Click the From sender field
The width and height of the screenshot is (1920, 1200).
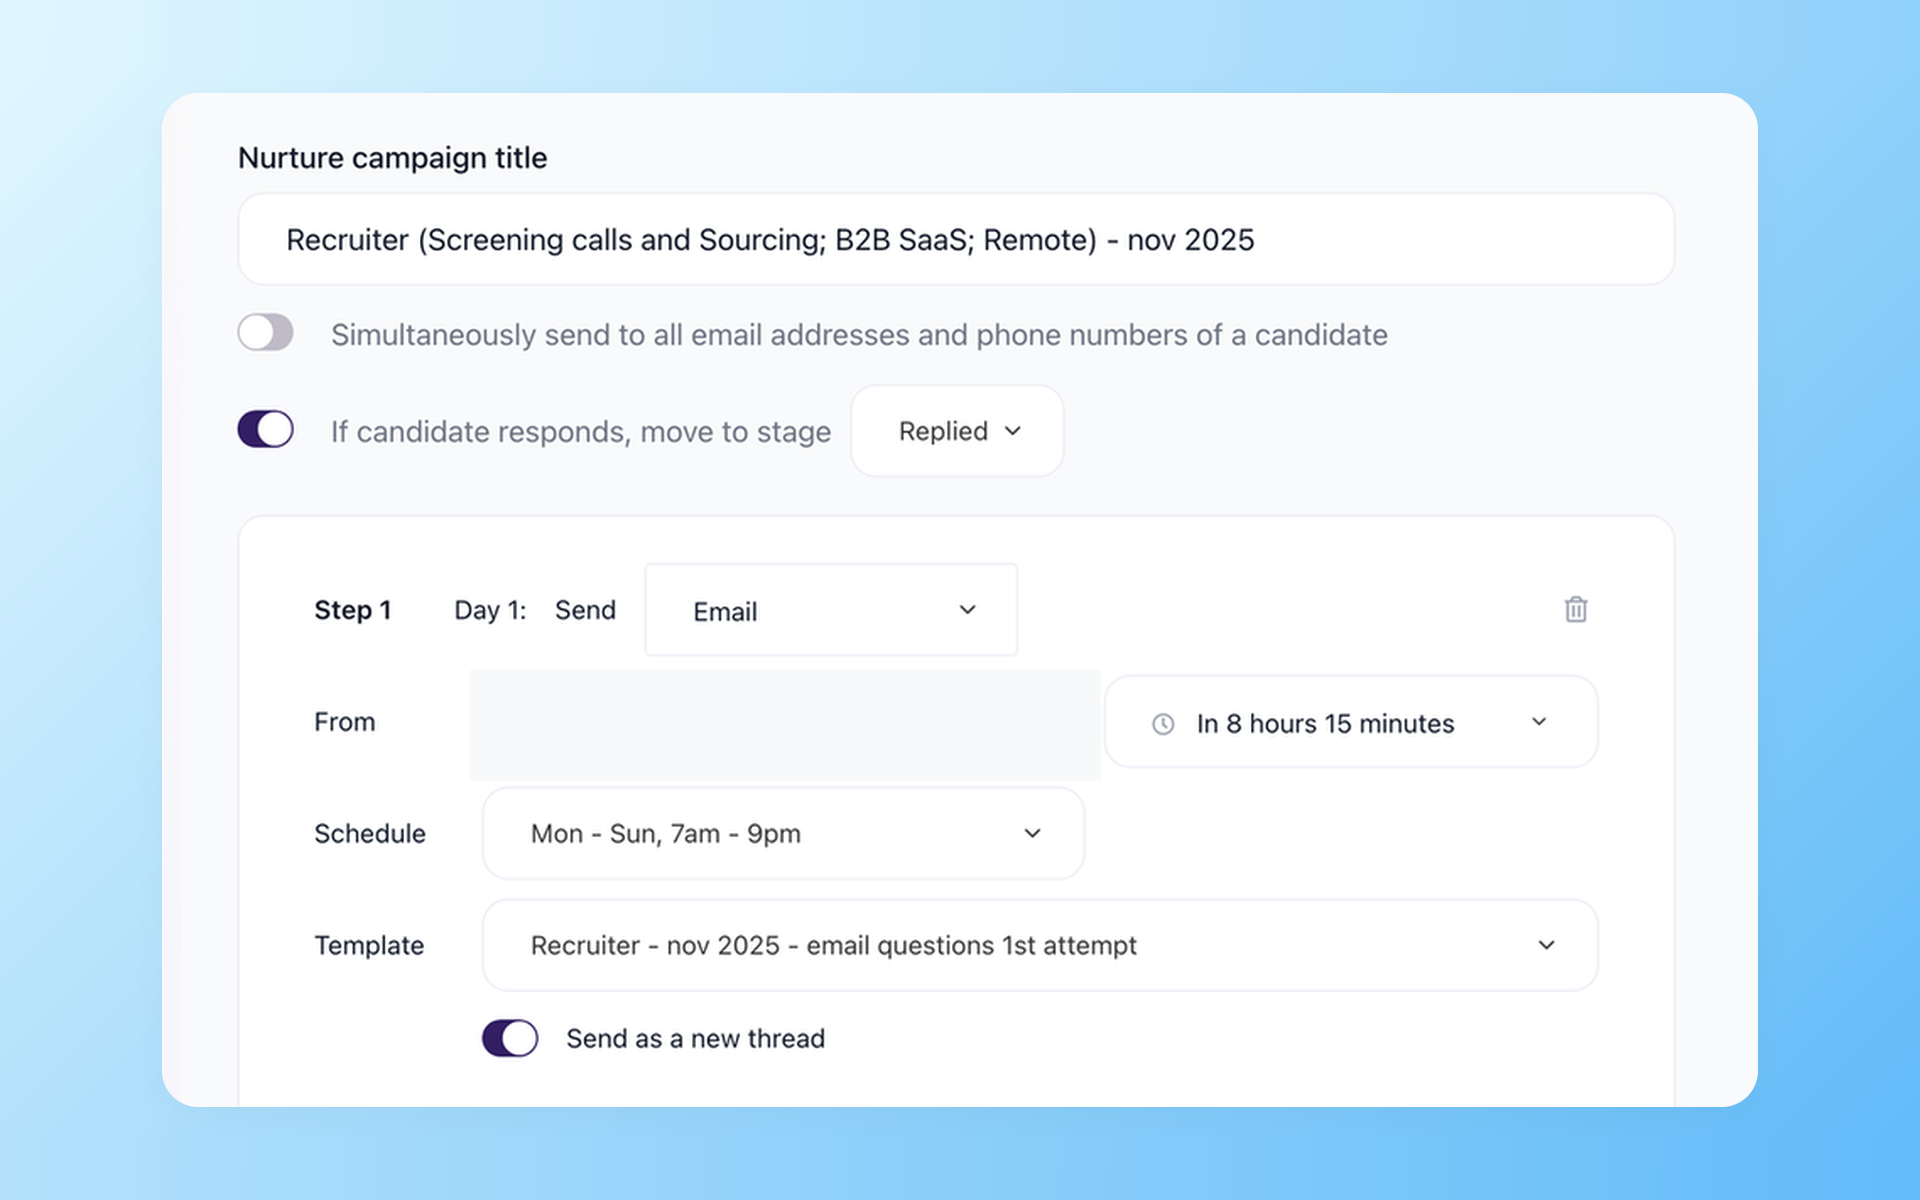point(785,725)
